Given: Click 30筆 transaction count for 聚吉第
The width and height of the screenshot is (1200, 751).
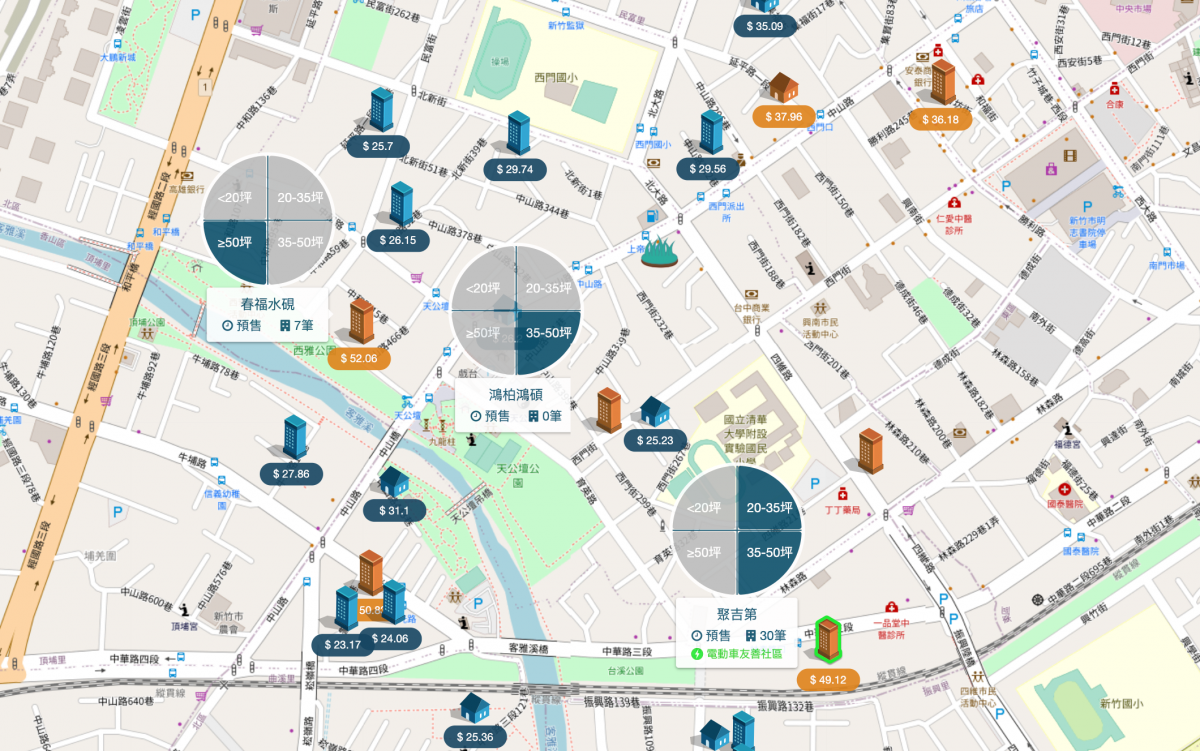Looking at the screenshot, I should 764,635.
